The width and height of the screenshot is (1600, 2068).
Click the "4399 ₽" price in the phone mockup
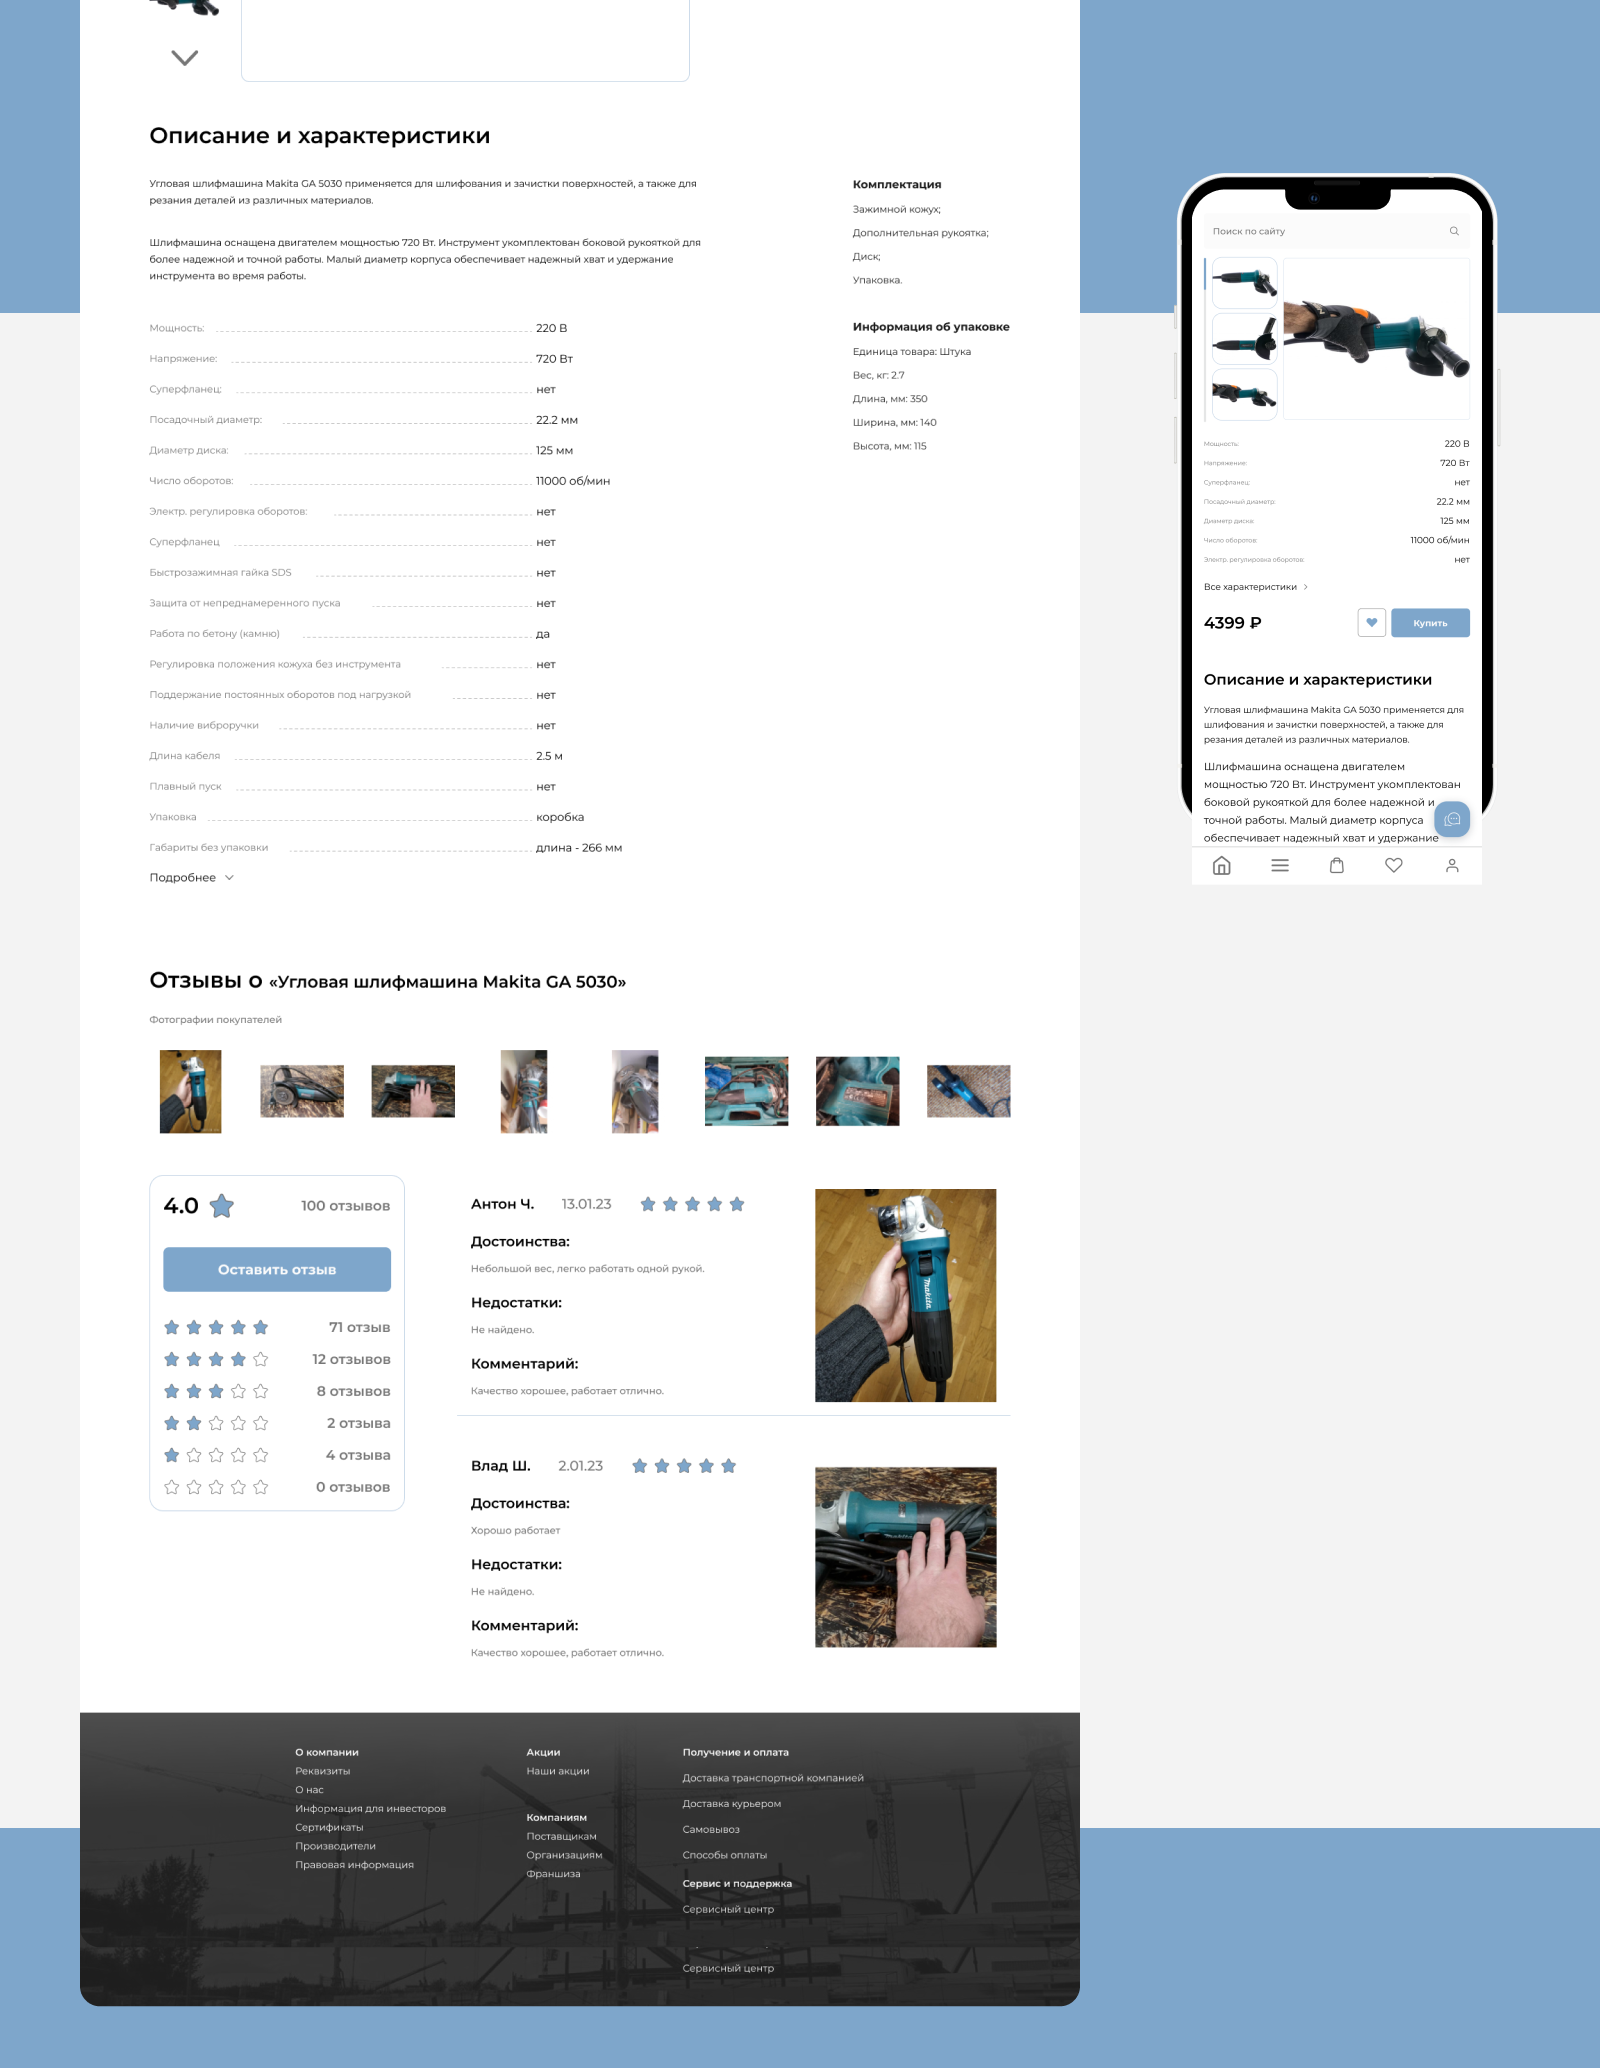pyautogui.click(x=1233, y=622)
